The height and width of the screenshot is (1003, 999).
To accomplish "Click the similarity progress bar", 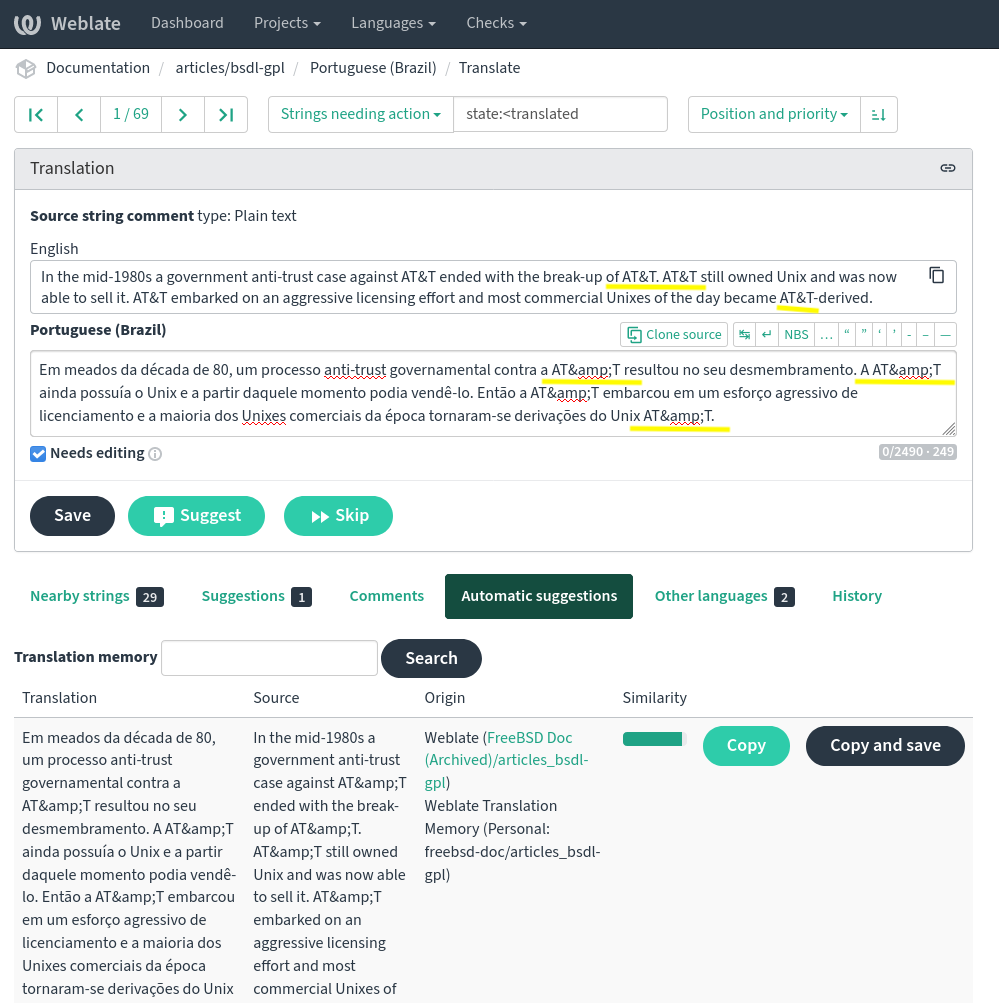I will [x=653, y=740].
